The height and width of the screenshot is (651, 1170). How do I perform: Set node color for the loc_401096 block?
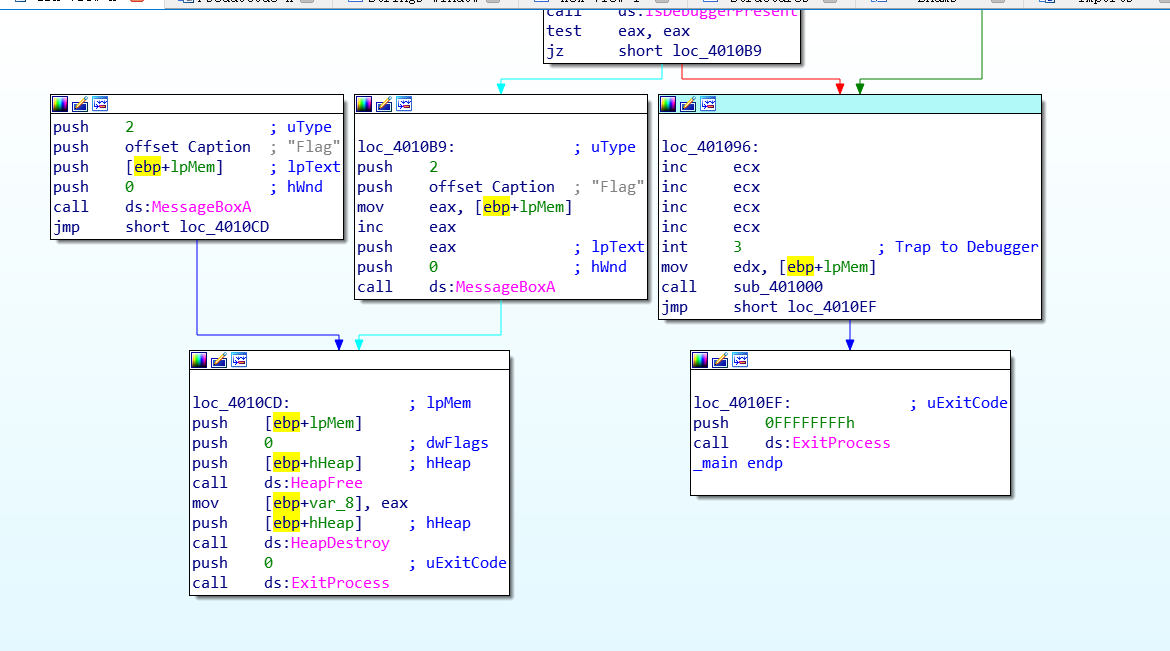(x=669, y=104)
